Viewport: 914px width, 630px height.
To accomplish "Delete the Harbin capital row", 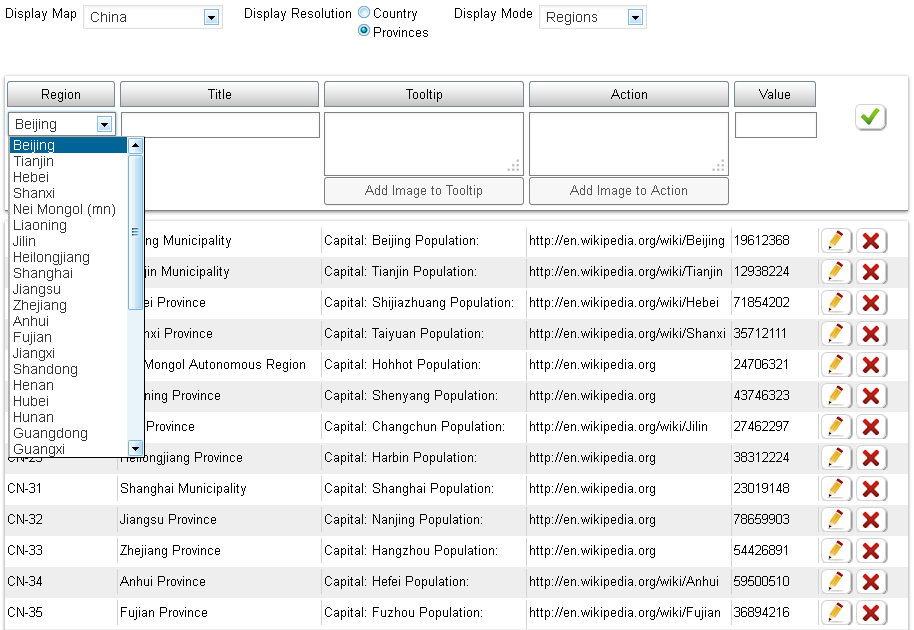I will pos(871,457).
